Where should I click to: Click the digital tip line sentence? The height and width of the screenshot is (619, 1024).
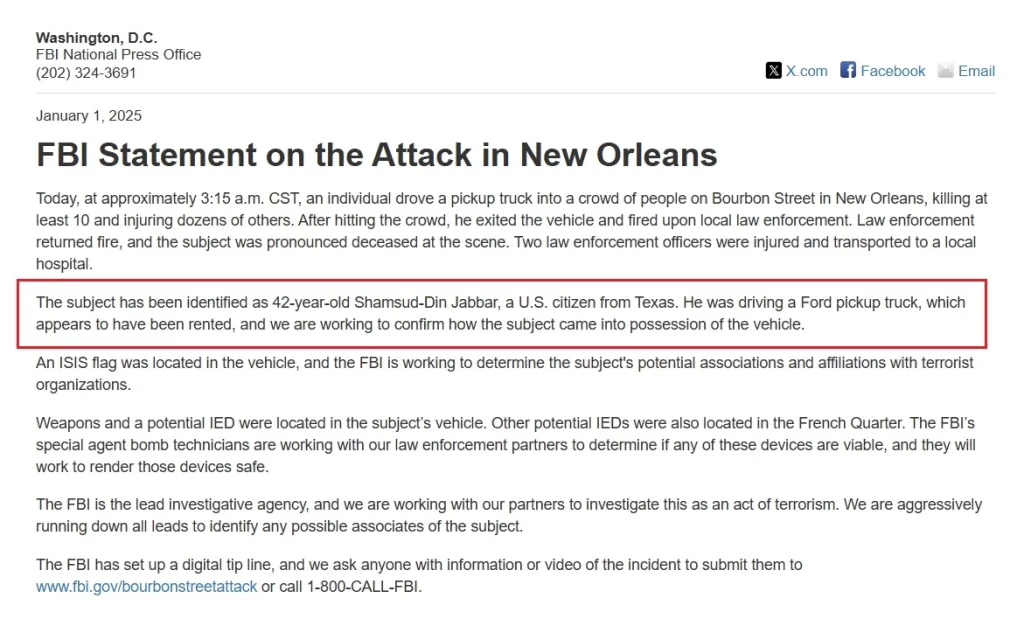(x=419, y=575)
